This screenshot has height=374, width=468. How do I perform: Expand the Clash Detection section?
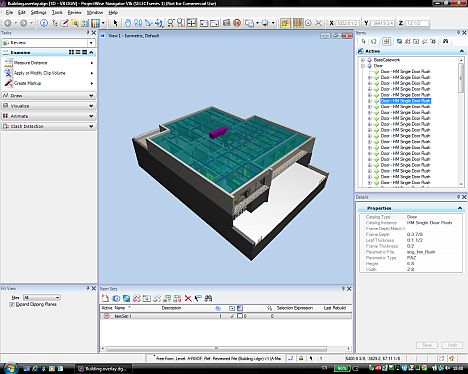click(x=49, y=126)
